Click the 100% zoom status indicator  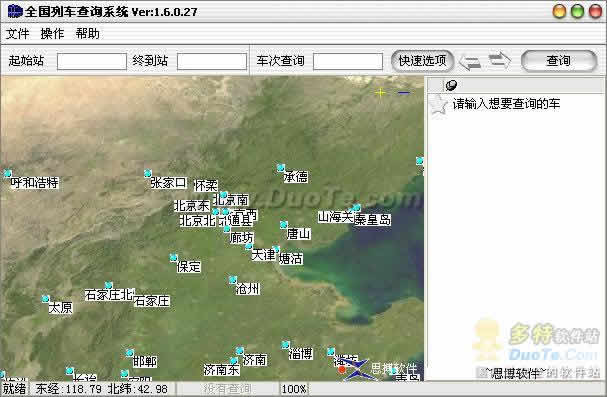pos(294,389)
